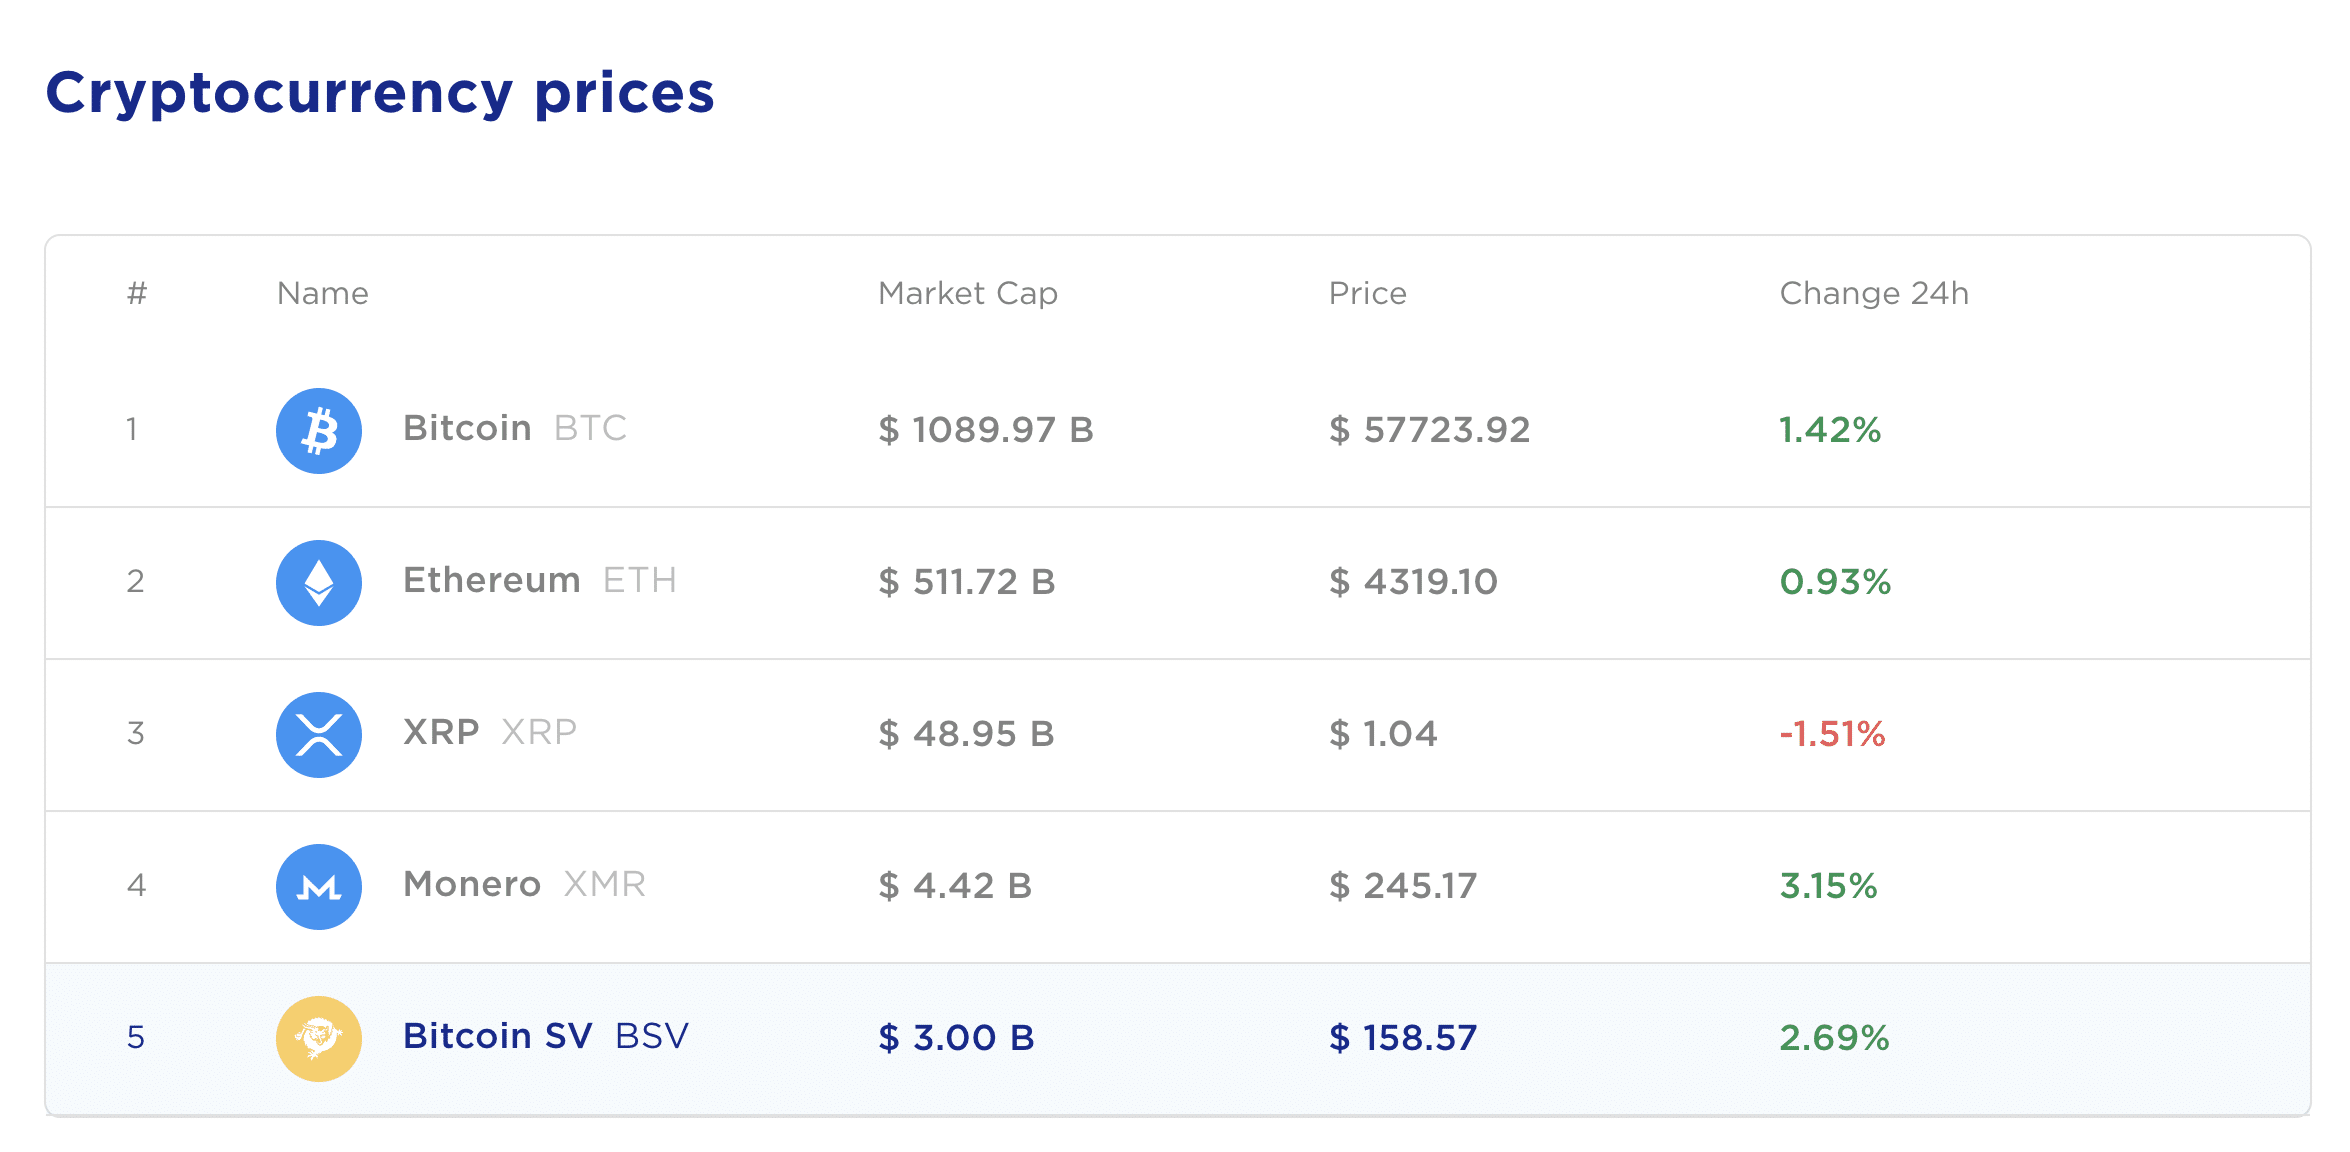Click Bitcoin's price $ 57723.92
The image size is (2350, 1152).
(1429, 430)
